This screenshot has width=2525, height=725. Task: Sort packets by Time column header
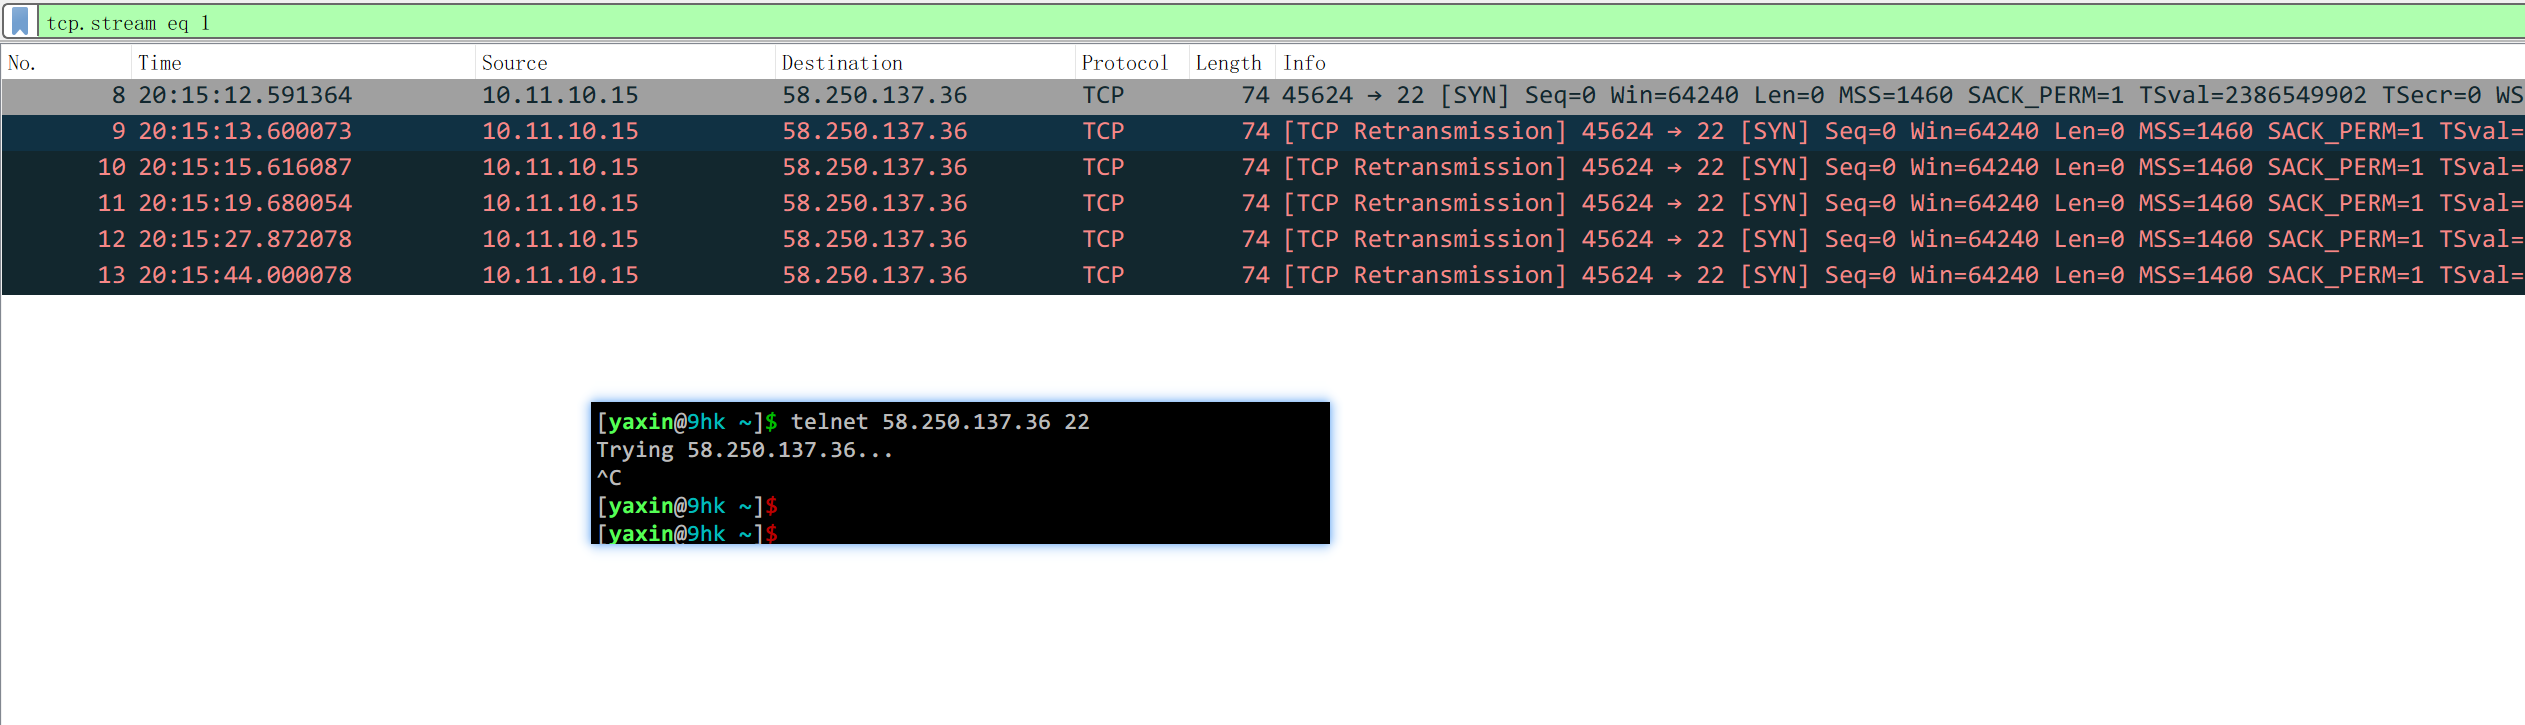pyautogui.click(x=303, y=63)
